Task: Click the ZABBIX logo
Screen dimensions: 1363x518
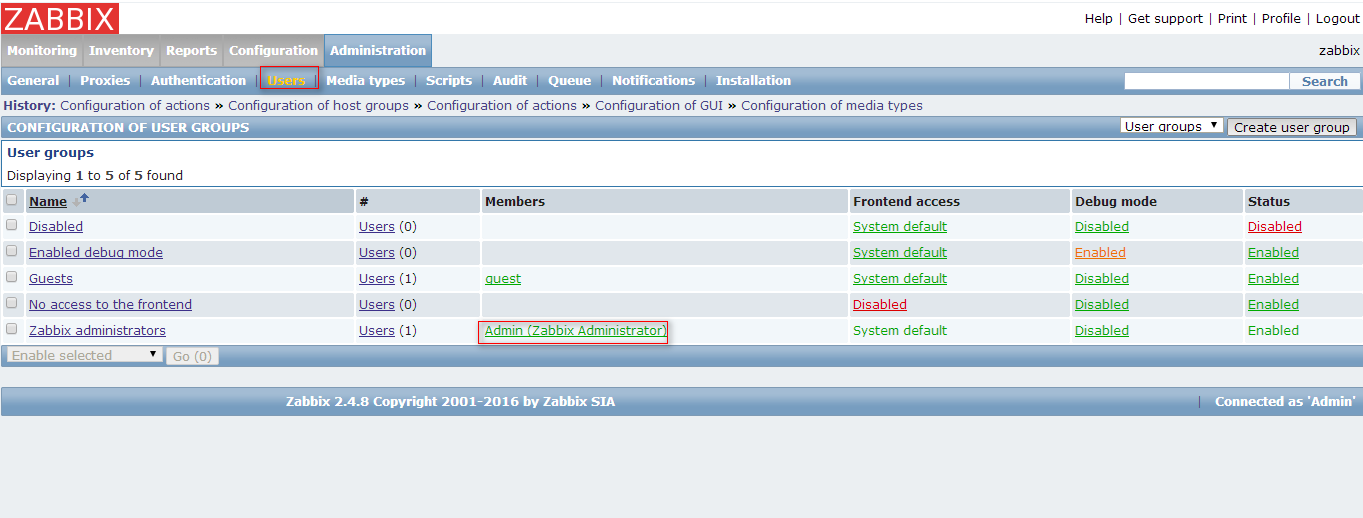Action: pos(60,18)
